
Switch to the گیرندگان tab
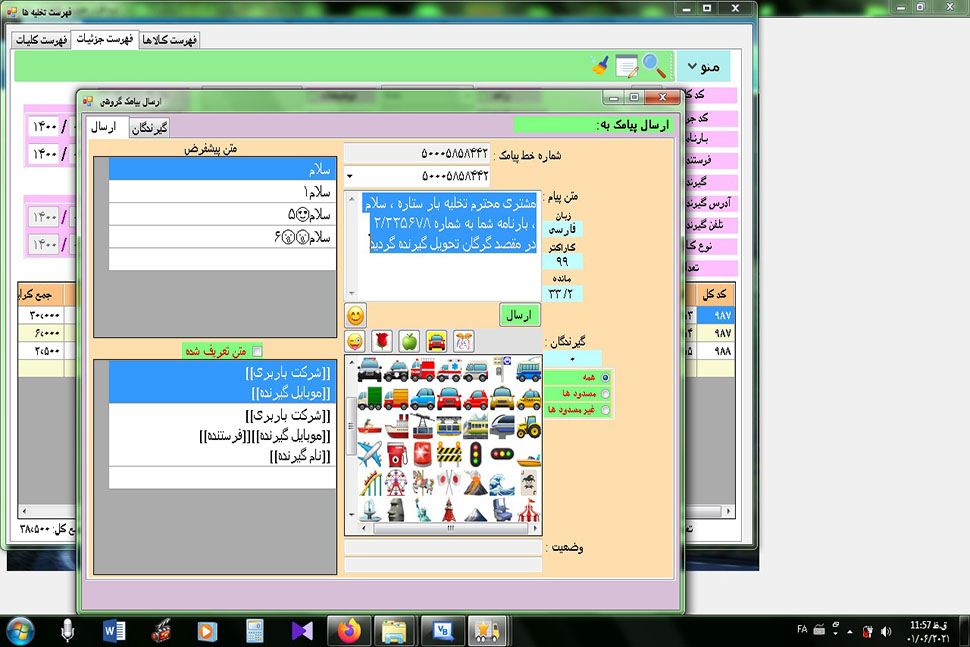pos(150,128)
